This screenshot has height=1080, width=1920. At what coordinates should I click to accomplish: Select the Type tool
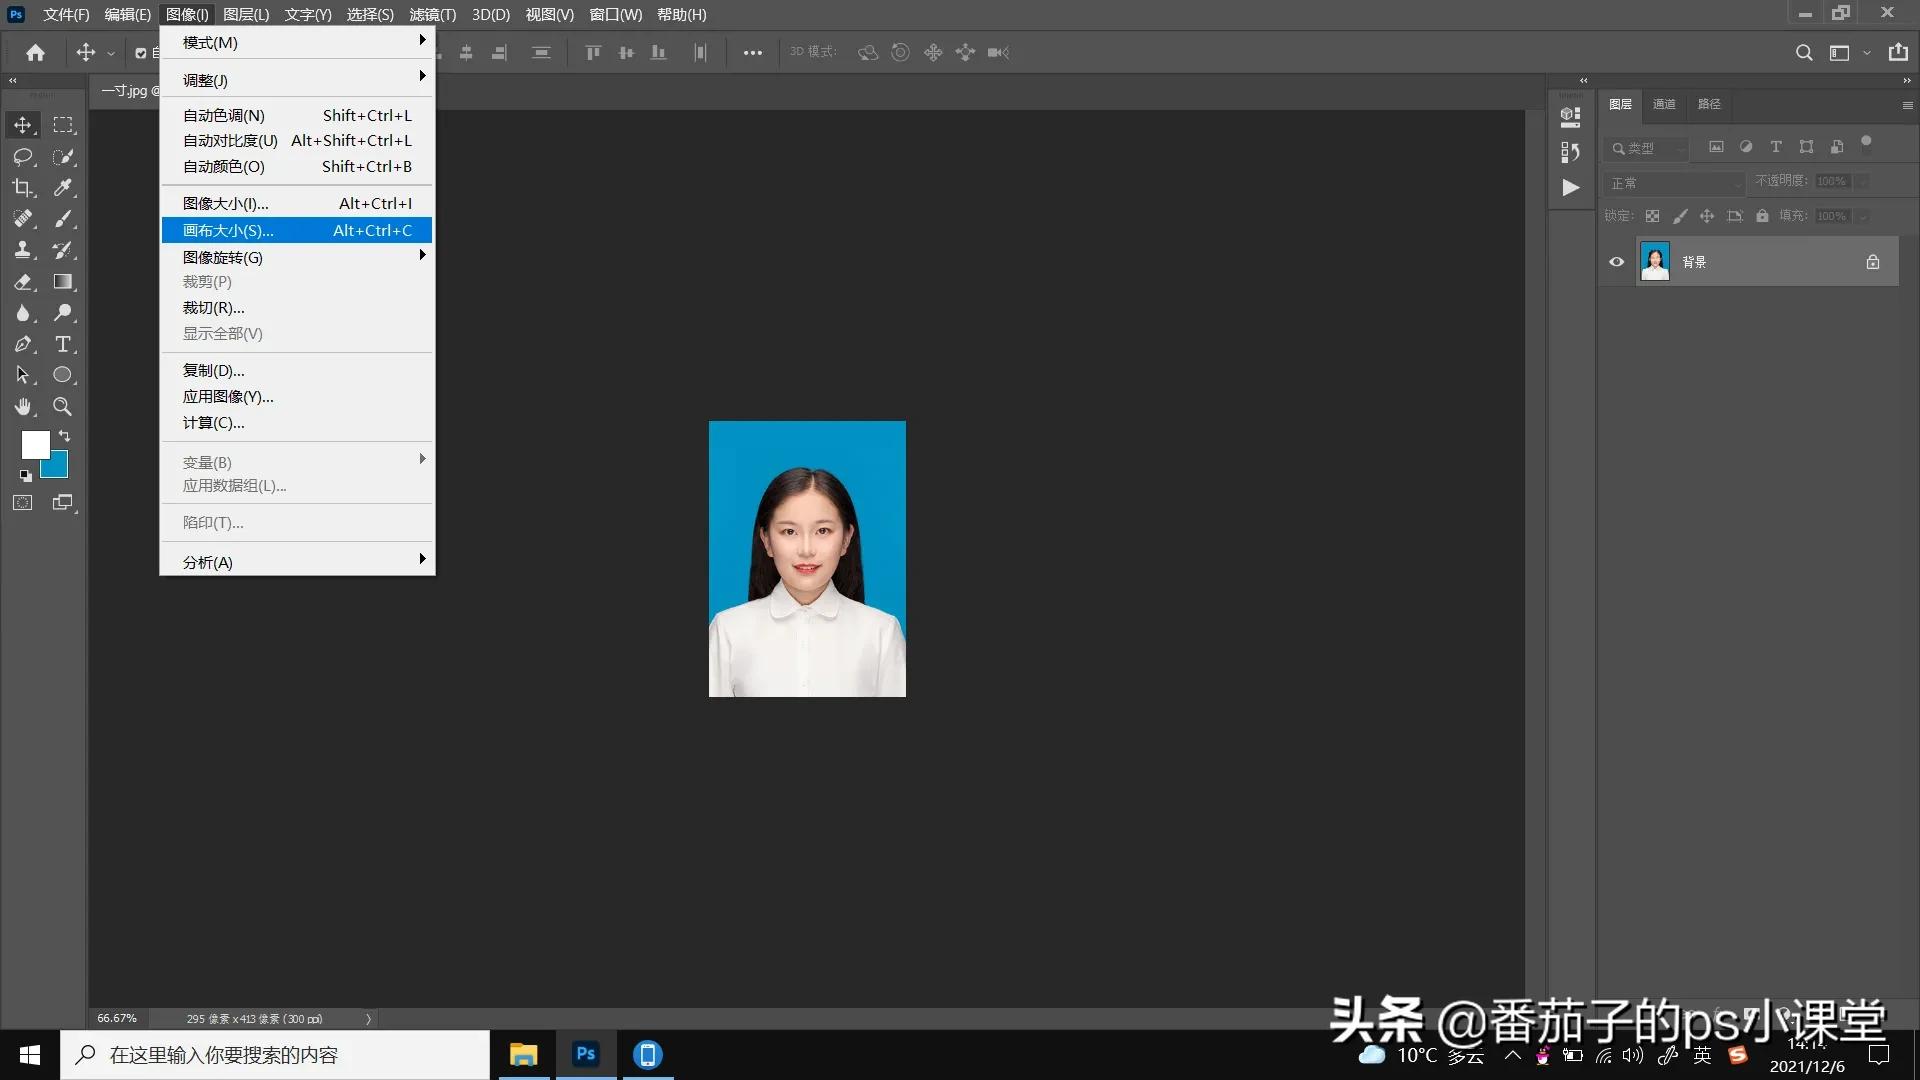coord(63,344)
